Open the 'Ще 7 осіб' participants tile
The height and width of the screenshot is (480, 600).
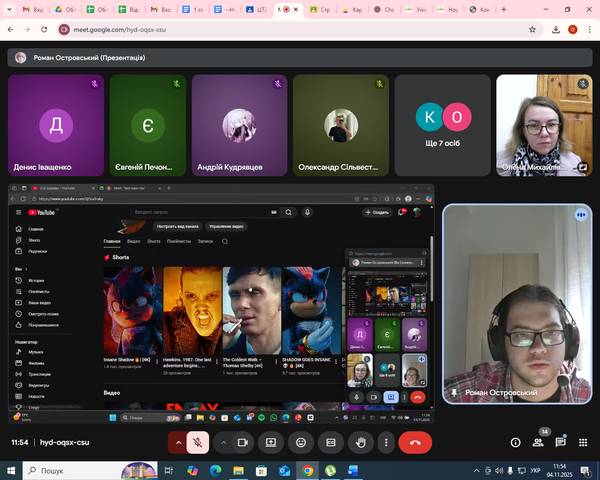click(x=442, y=125)
